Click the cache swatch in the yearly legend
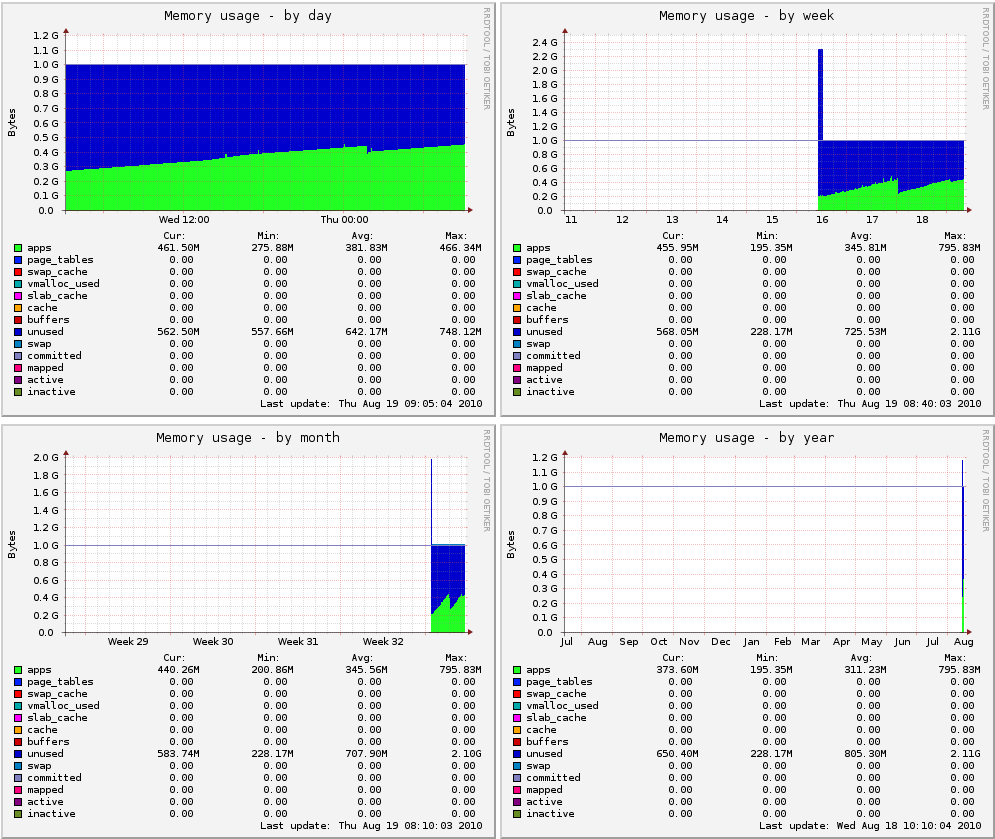This screenshot has height=839, width=995. coord(517,730)
